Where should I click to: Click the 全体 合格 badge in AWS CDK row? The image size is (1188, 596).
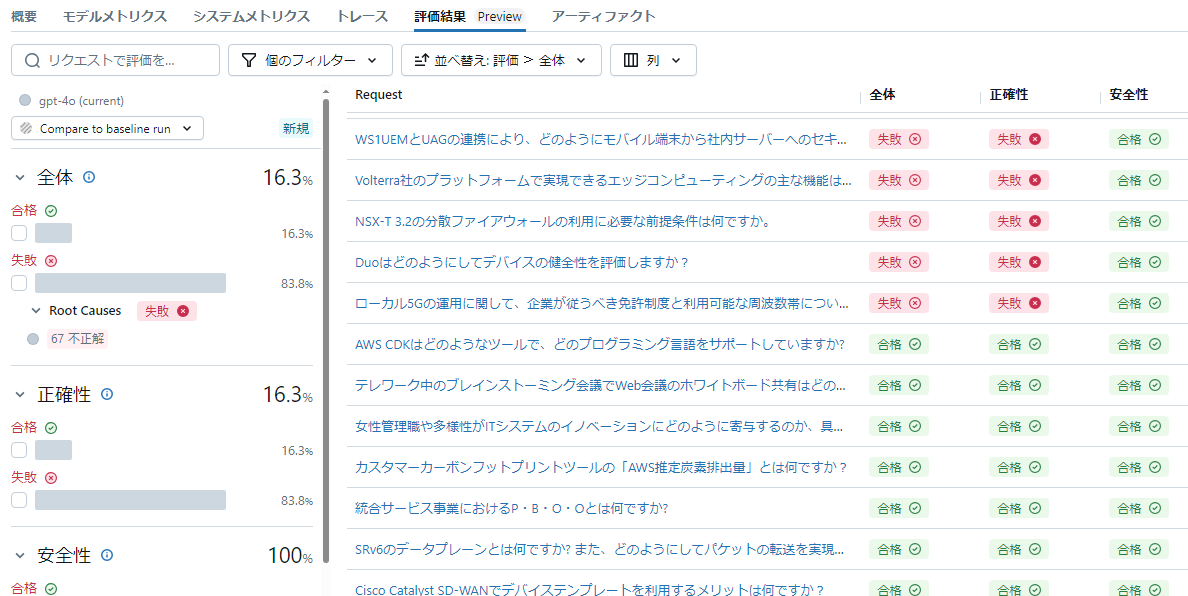899,344
